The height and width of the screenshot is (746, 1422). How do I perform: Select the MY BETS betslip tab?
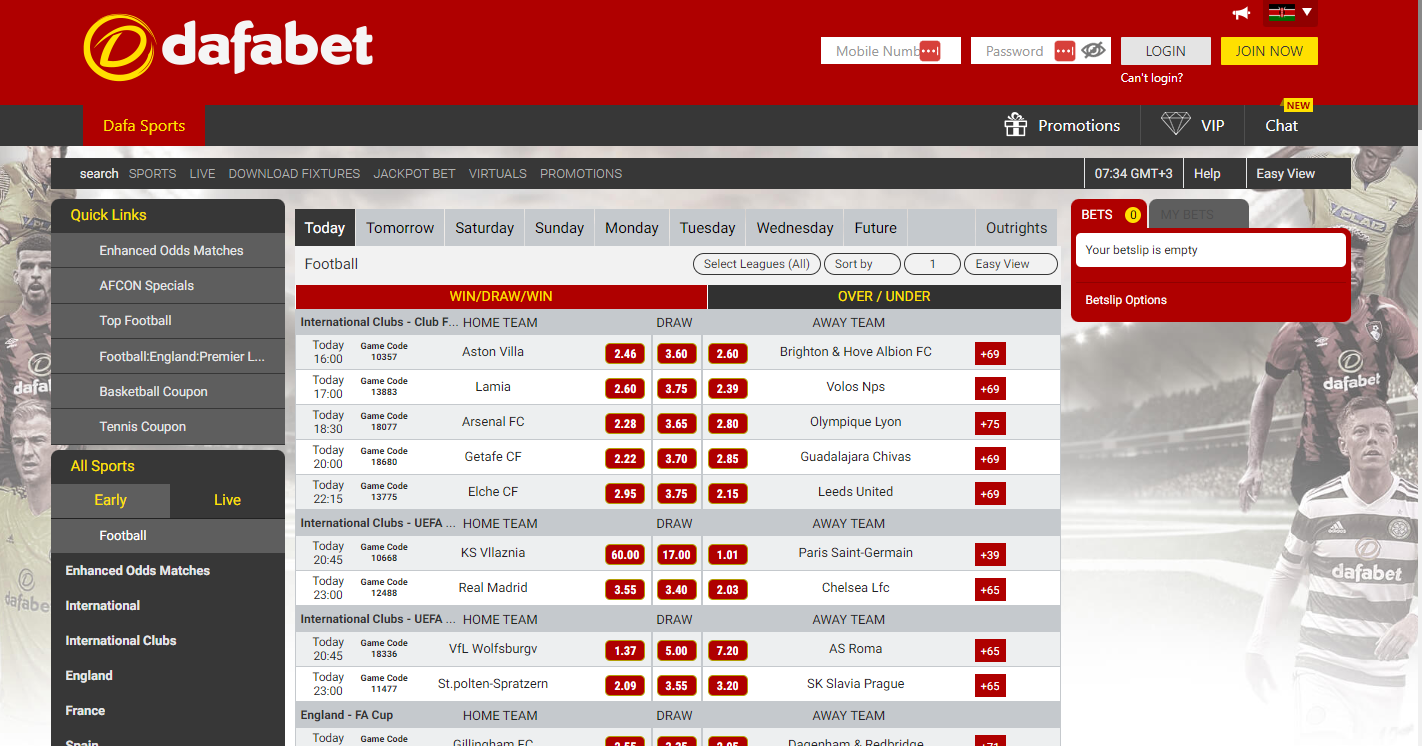(1198, 214)
